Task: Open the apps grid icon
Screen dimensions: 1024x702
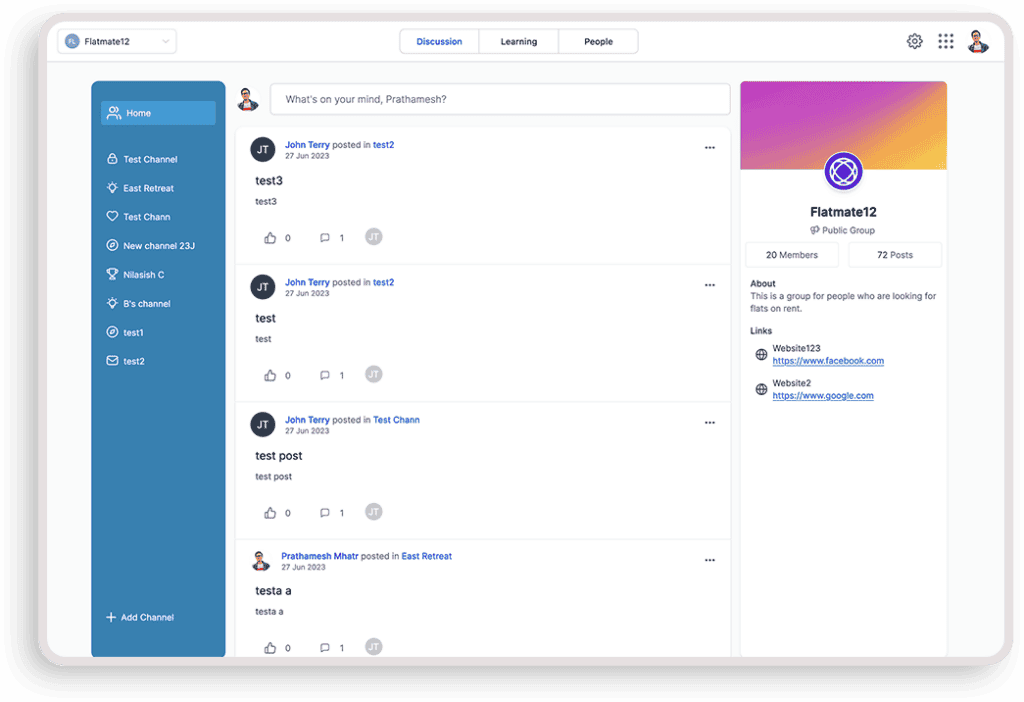Action: coord(945,41)
